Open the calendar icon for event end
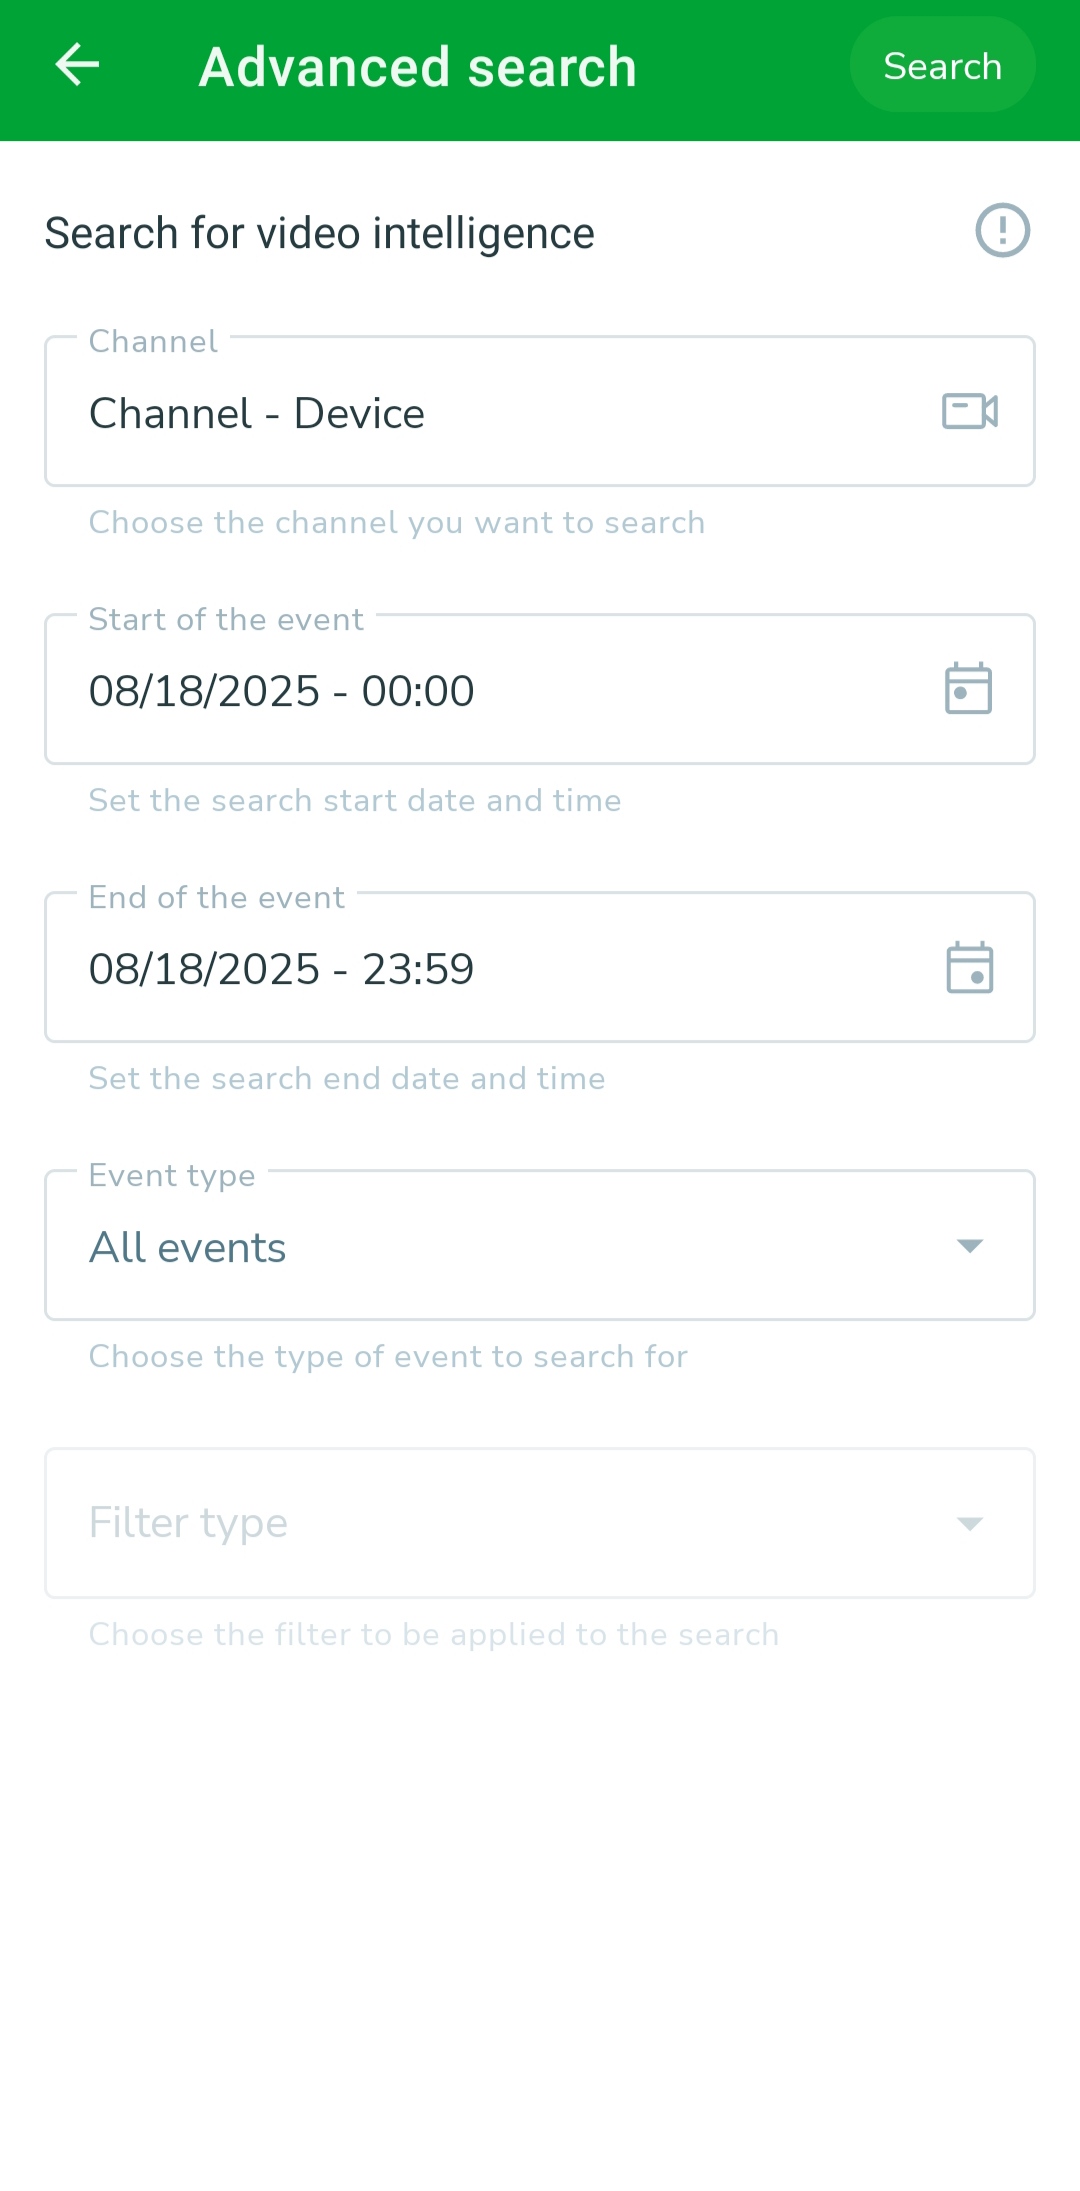 click(x=969, y=967)
